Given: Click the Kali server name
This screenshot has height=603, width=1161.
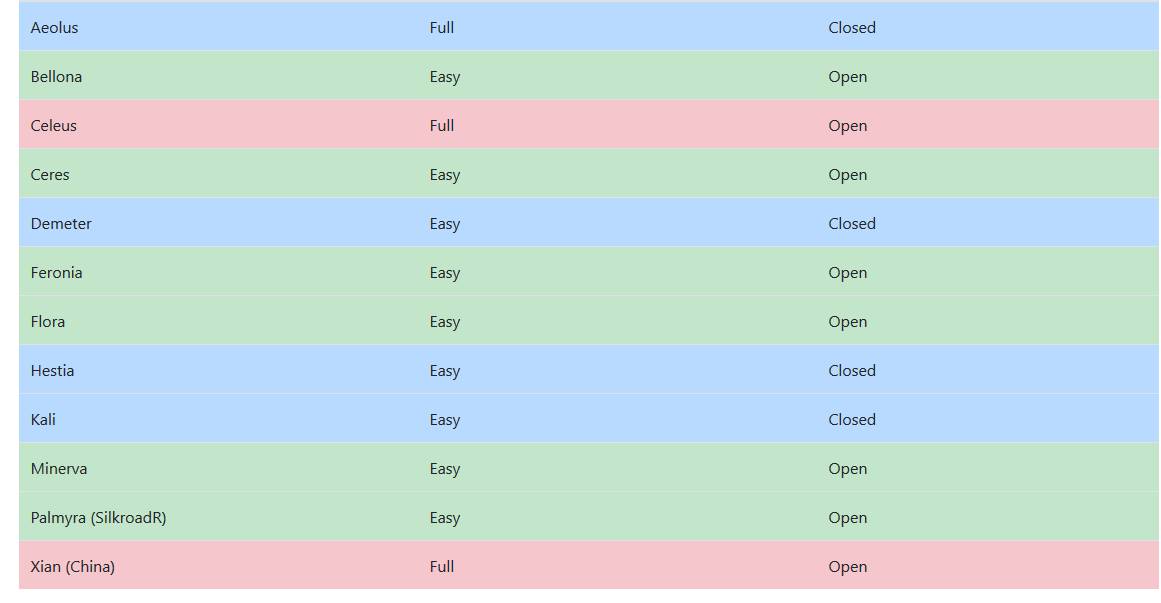Looking at the screenshot, I should point(43,420).
